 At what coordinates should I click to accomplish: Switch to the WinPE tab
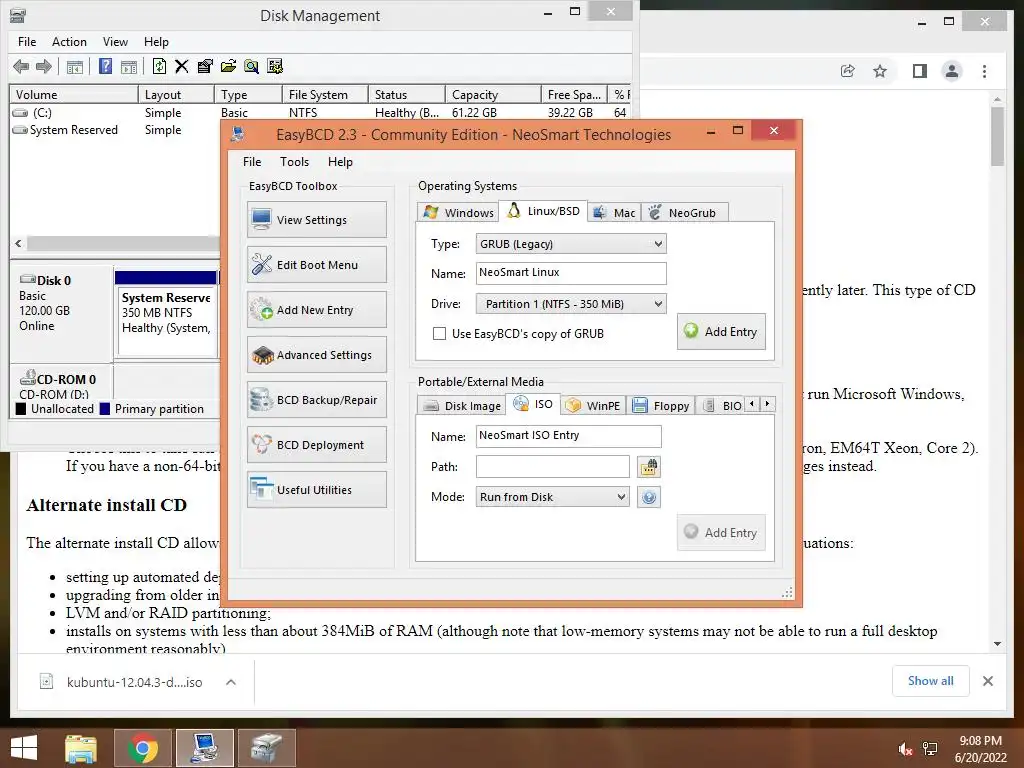(x=593, y=406)
